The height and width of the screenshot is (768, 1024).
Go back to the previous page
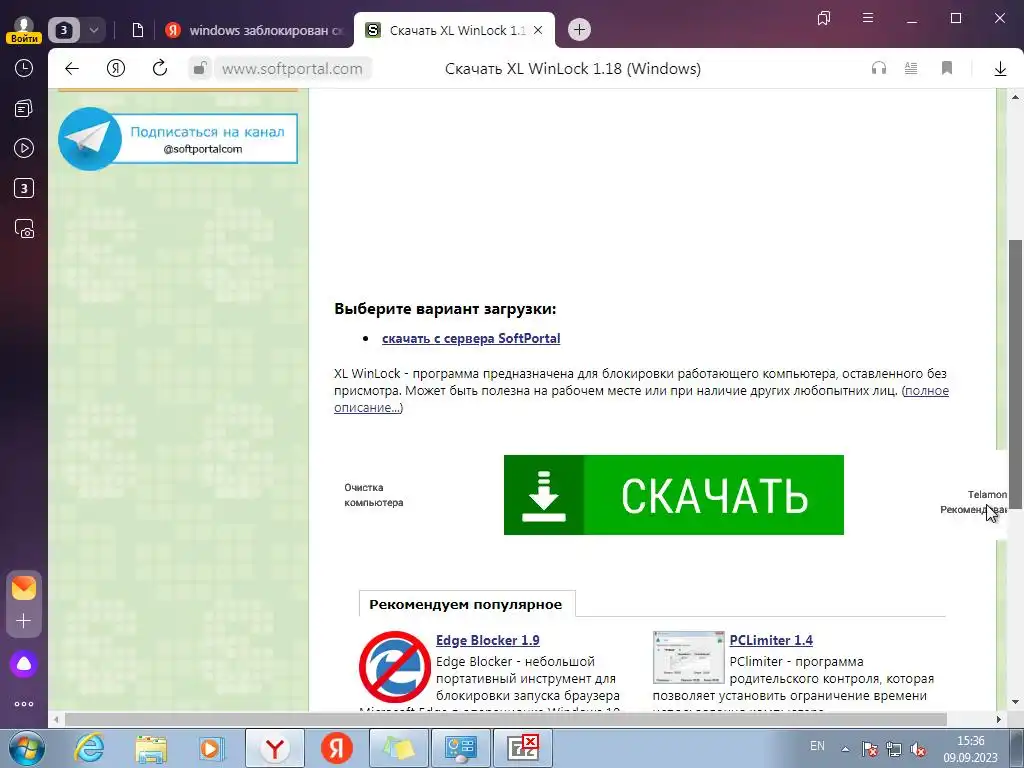click(72, 69)
